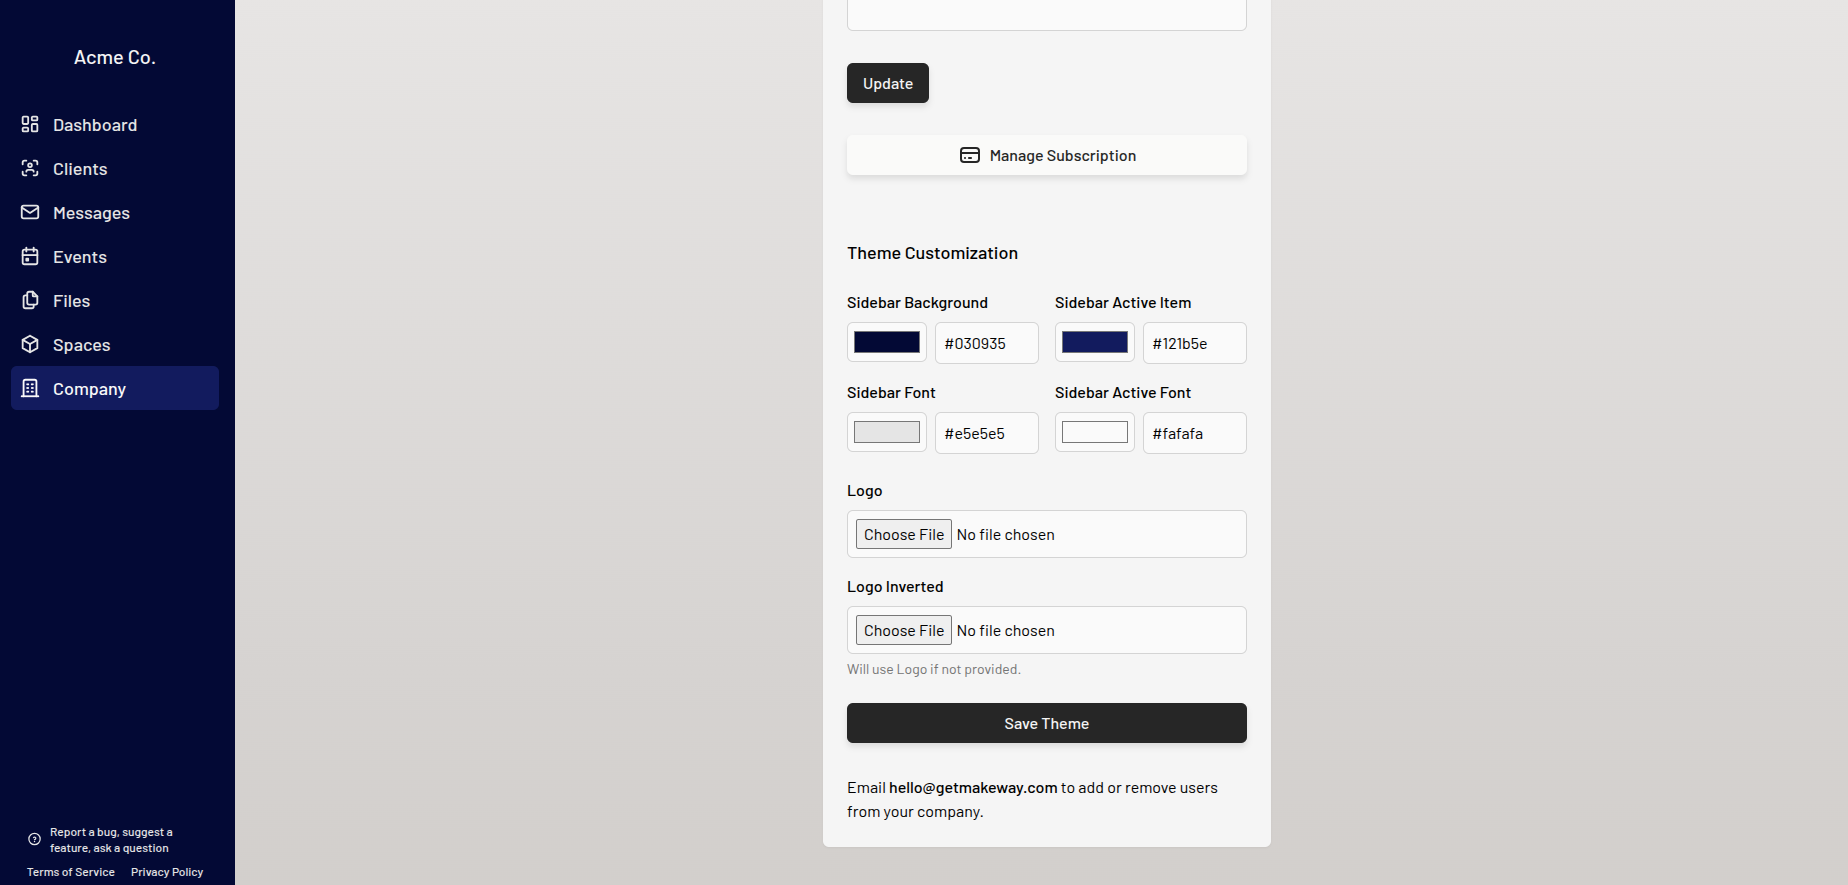1848x885 pixels.
Task: Navigate to Events
Action: (115, 256)
